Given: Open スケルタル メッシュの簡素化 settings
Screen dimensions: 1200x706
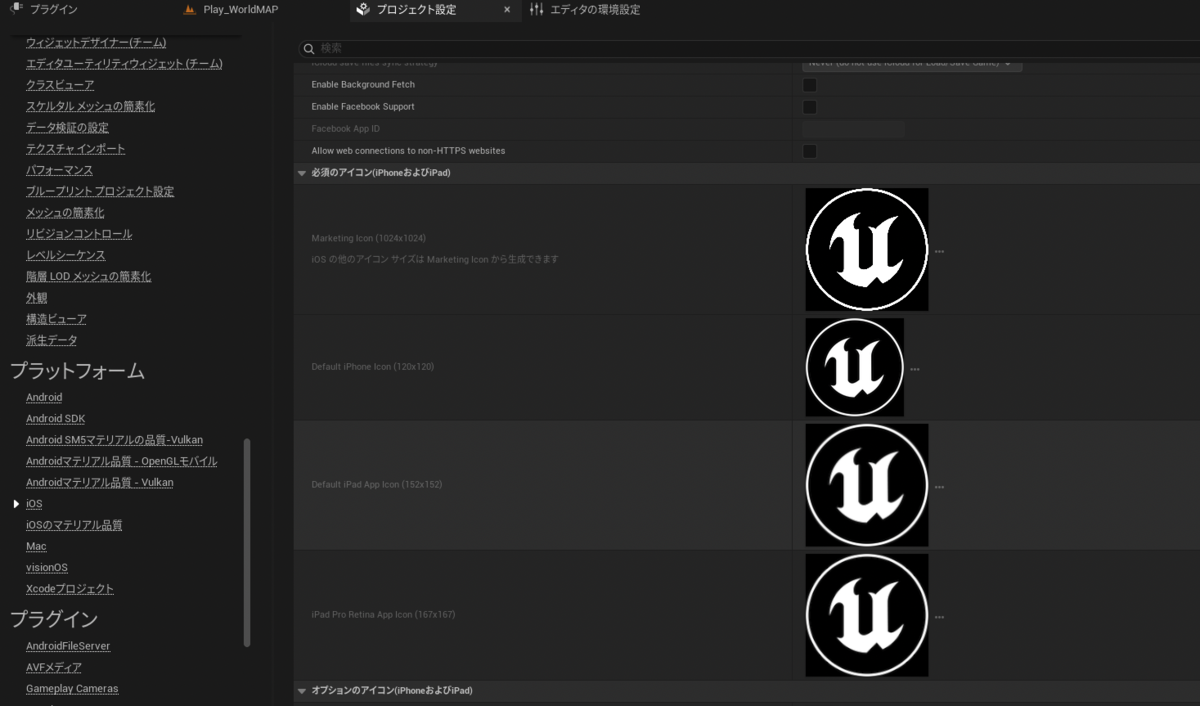Looking at the screenshot, I should [90, 106].
